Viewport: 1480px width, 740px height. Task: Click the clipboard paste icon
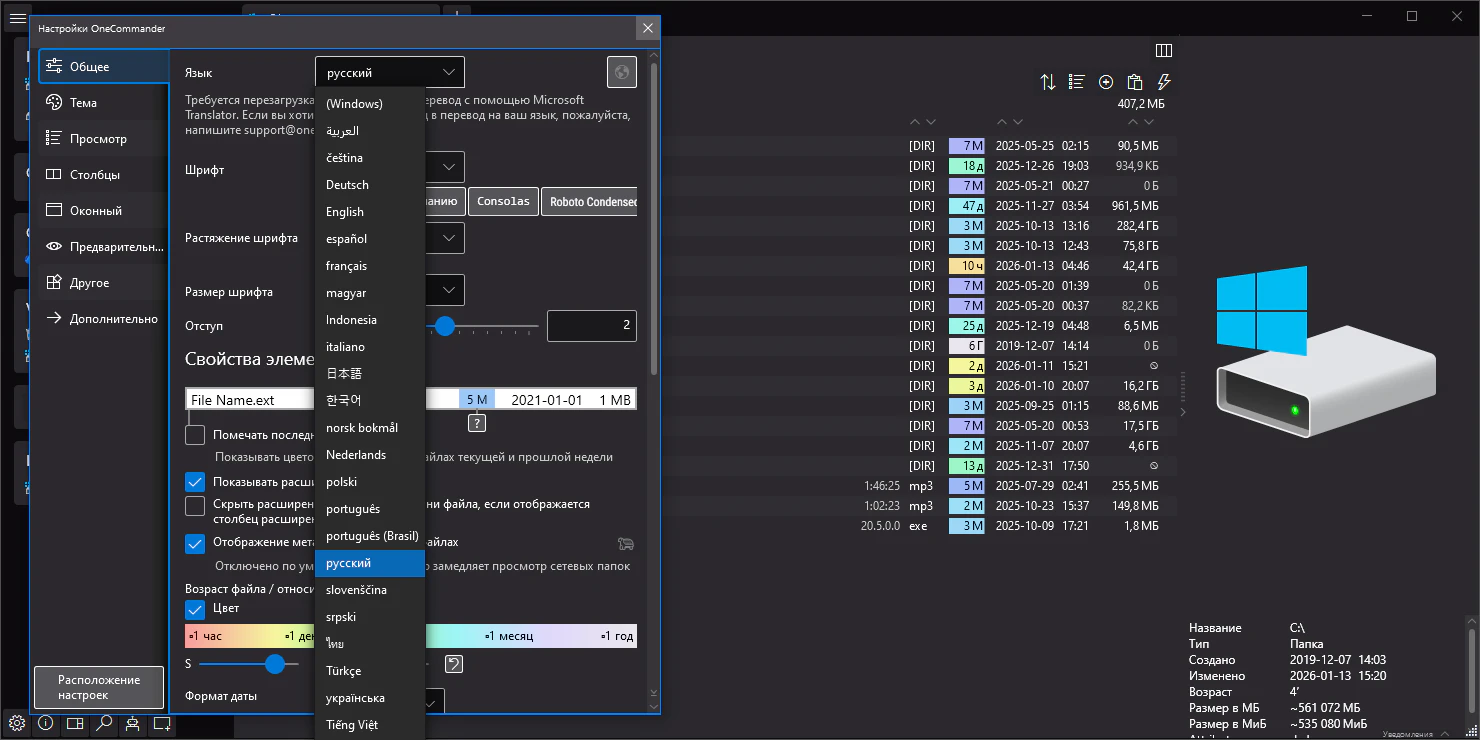tap(1135, 82)
